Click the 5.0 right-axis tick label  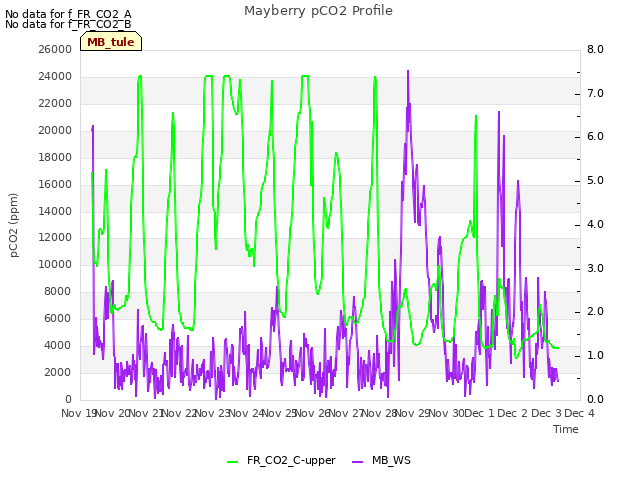[x=595, y=181]
